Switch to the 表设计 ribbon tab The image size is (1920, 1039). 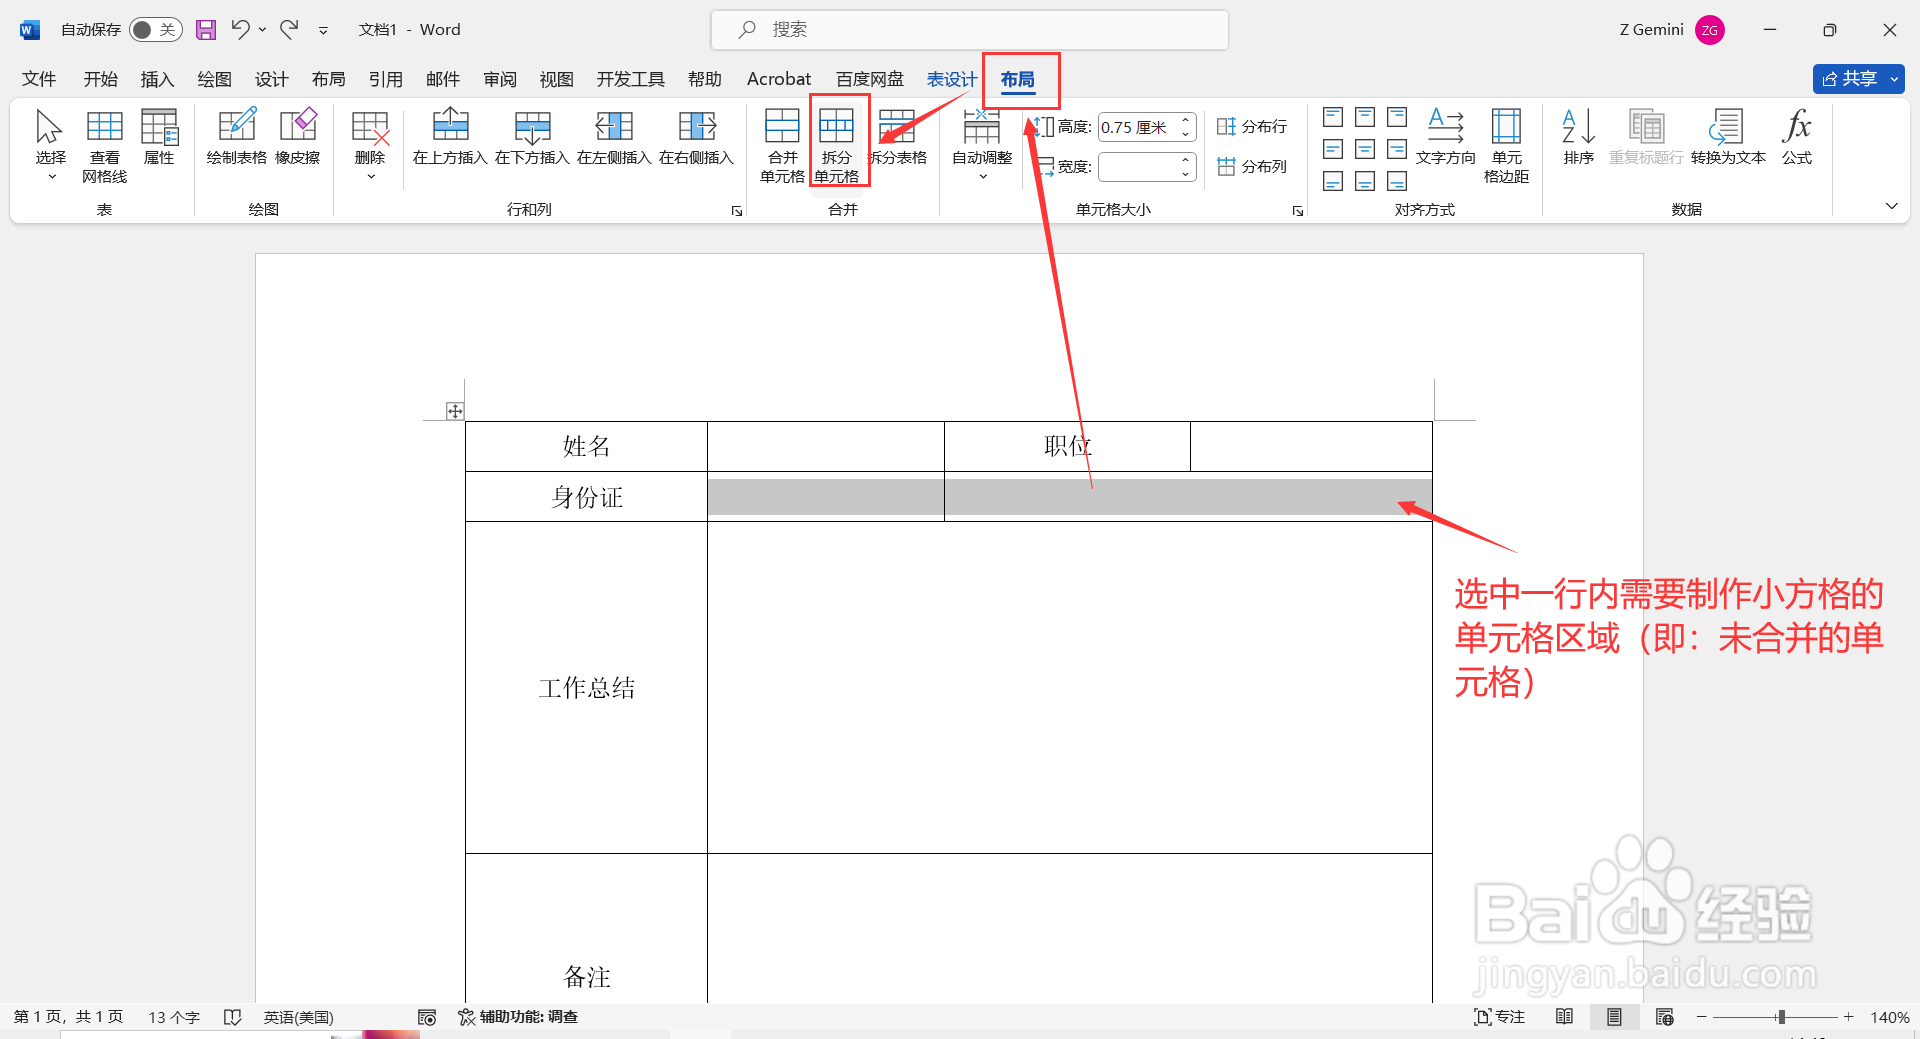pos(951,78)
